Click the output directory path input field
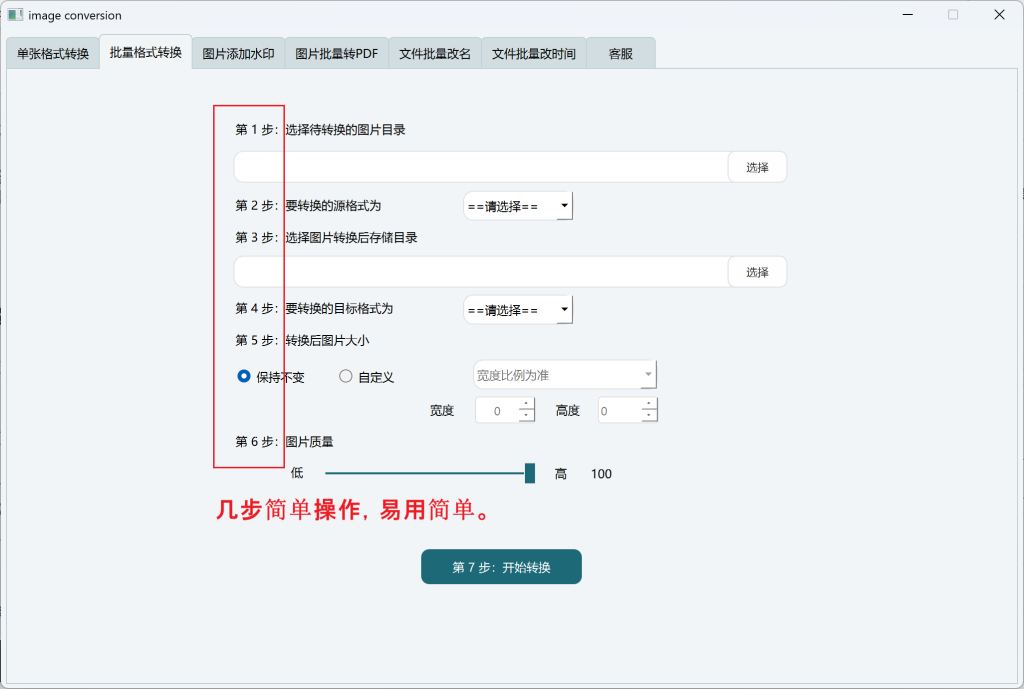This screenshot has width=1024, height=689. 480,272
